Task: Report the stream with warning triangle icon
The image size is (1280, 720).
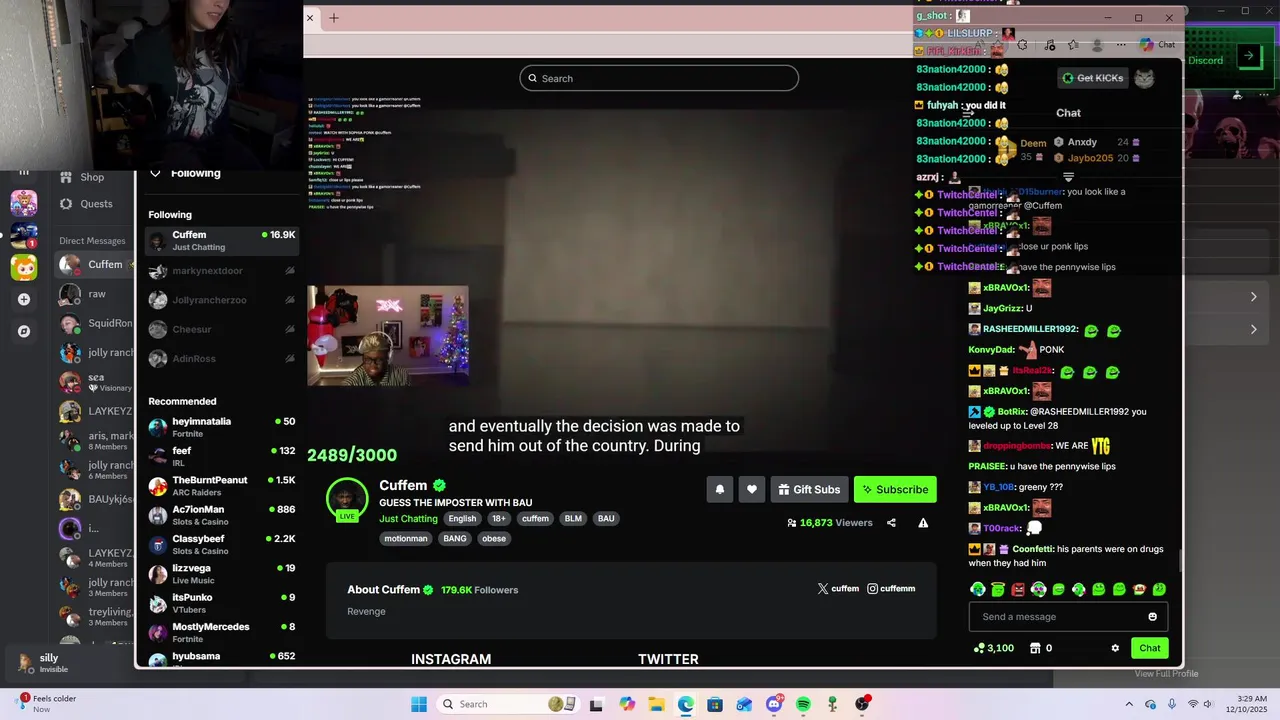Action: (923, 523)
